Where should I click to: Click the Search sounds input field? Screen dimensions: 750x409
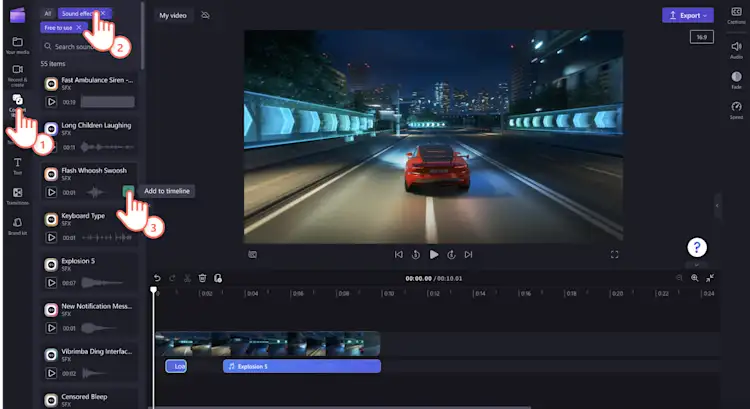pos(88,46)
